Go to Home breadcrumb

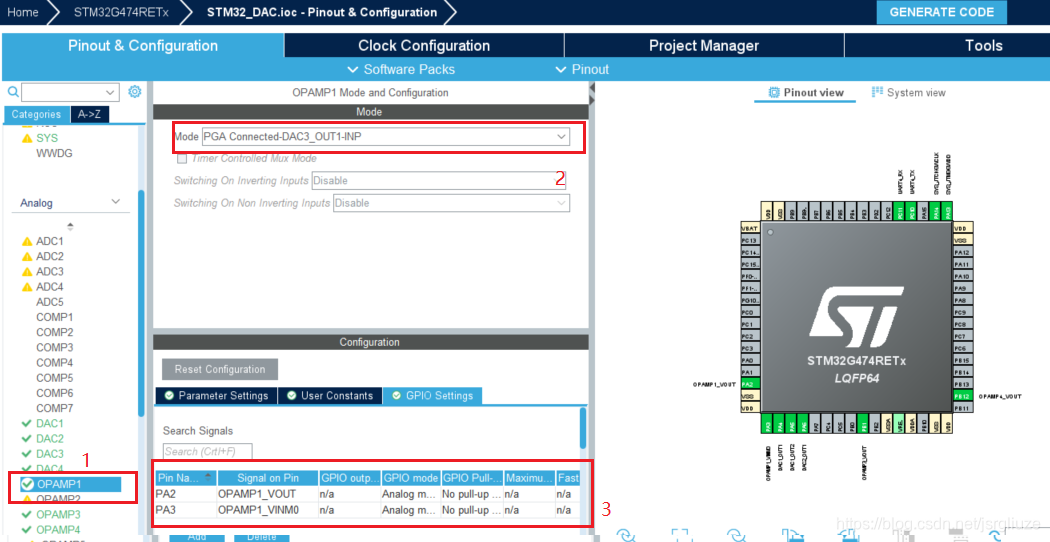22,12
